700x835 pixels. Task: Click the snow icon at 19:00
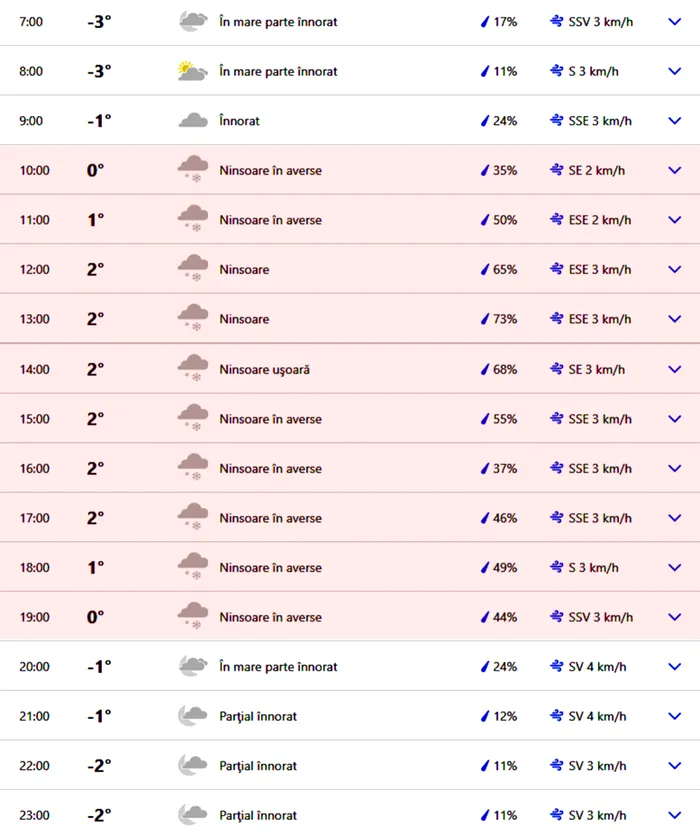coord(192,617)
